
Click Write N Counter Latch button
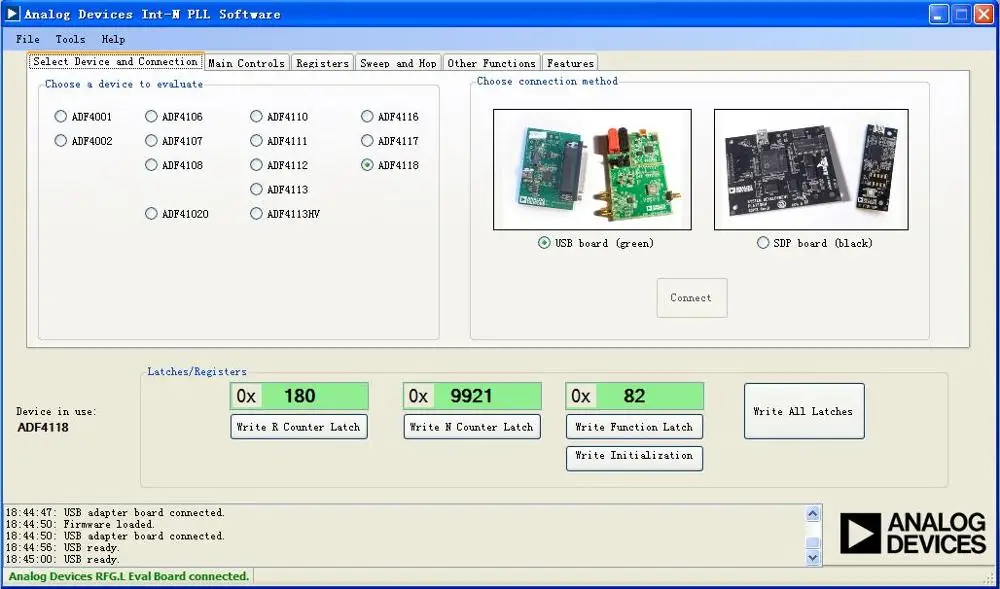[x=472, y=427]
